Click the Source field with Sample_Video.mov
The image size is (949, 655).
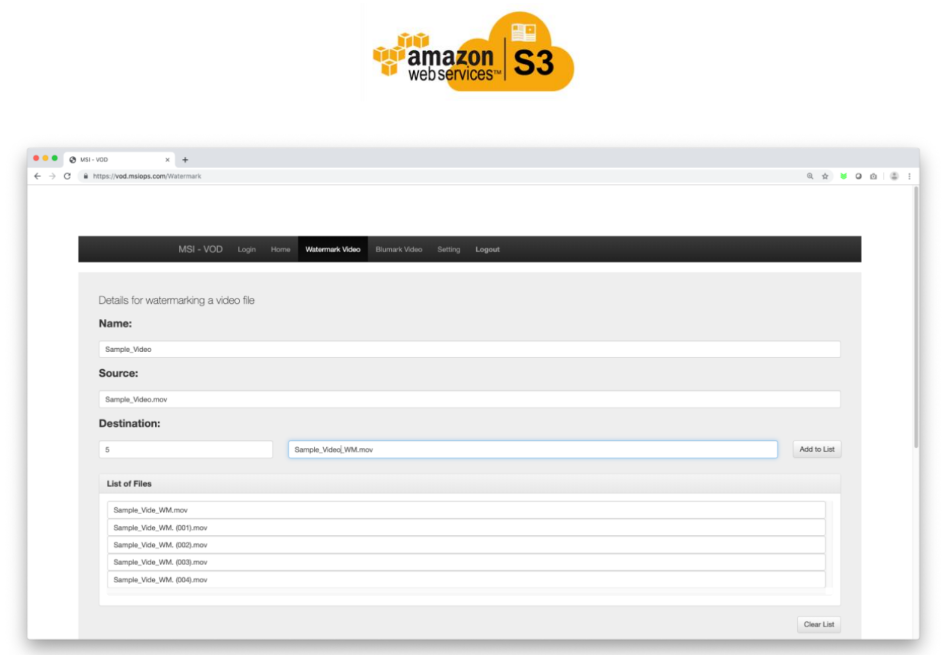click(470, 400)
